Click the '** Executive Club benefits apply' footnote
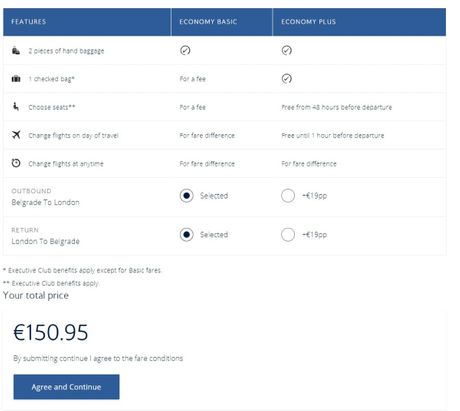 51,283
